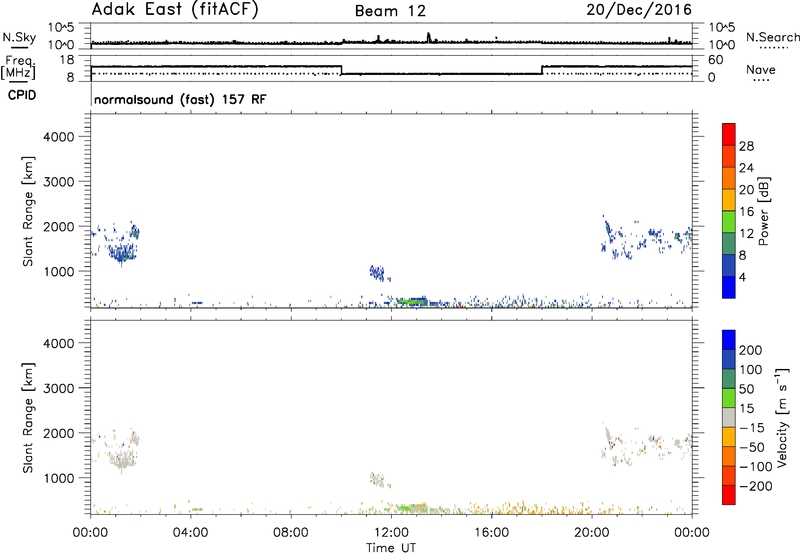
Task: Click the '18' frequency axis tick
Action: pyautogui.click(x=67, y=60)
